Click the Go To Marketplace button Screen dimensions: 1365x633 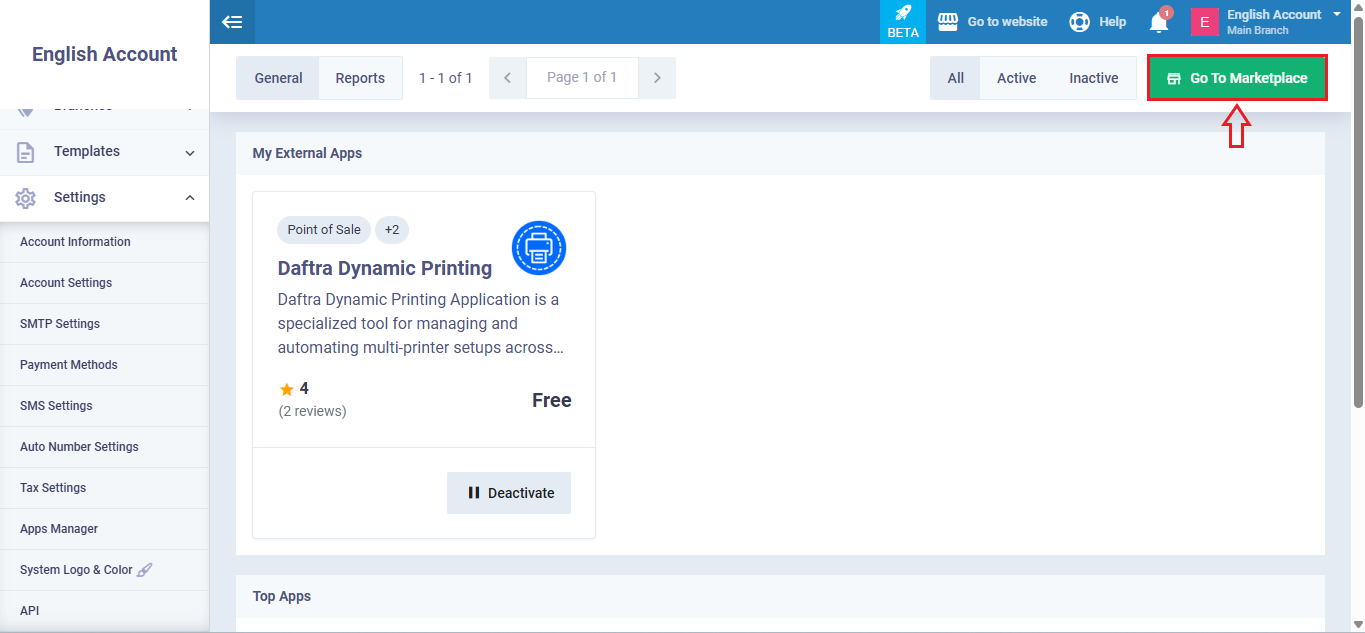[x=1237, y=78]
